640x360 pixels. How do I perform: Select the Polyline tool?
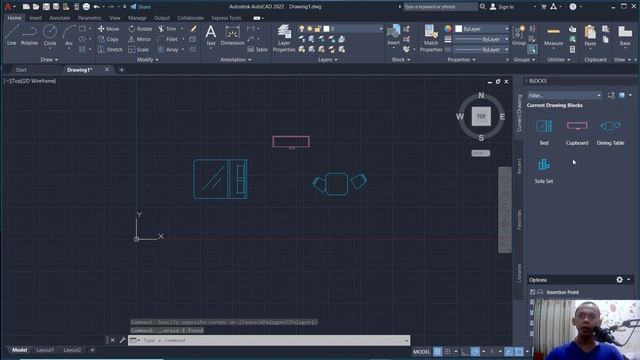click(29, 35)
